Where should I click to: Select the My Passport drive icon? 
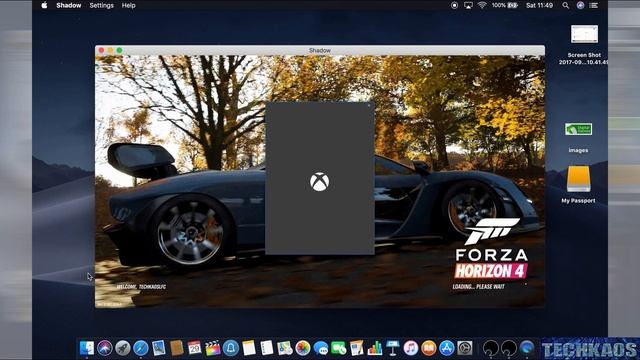click(578, 184)
